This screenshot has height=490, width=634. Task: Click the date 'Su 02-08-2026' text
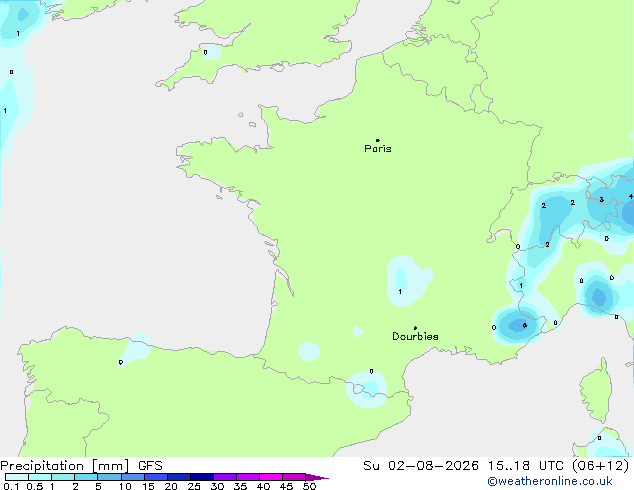point(421,466)
